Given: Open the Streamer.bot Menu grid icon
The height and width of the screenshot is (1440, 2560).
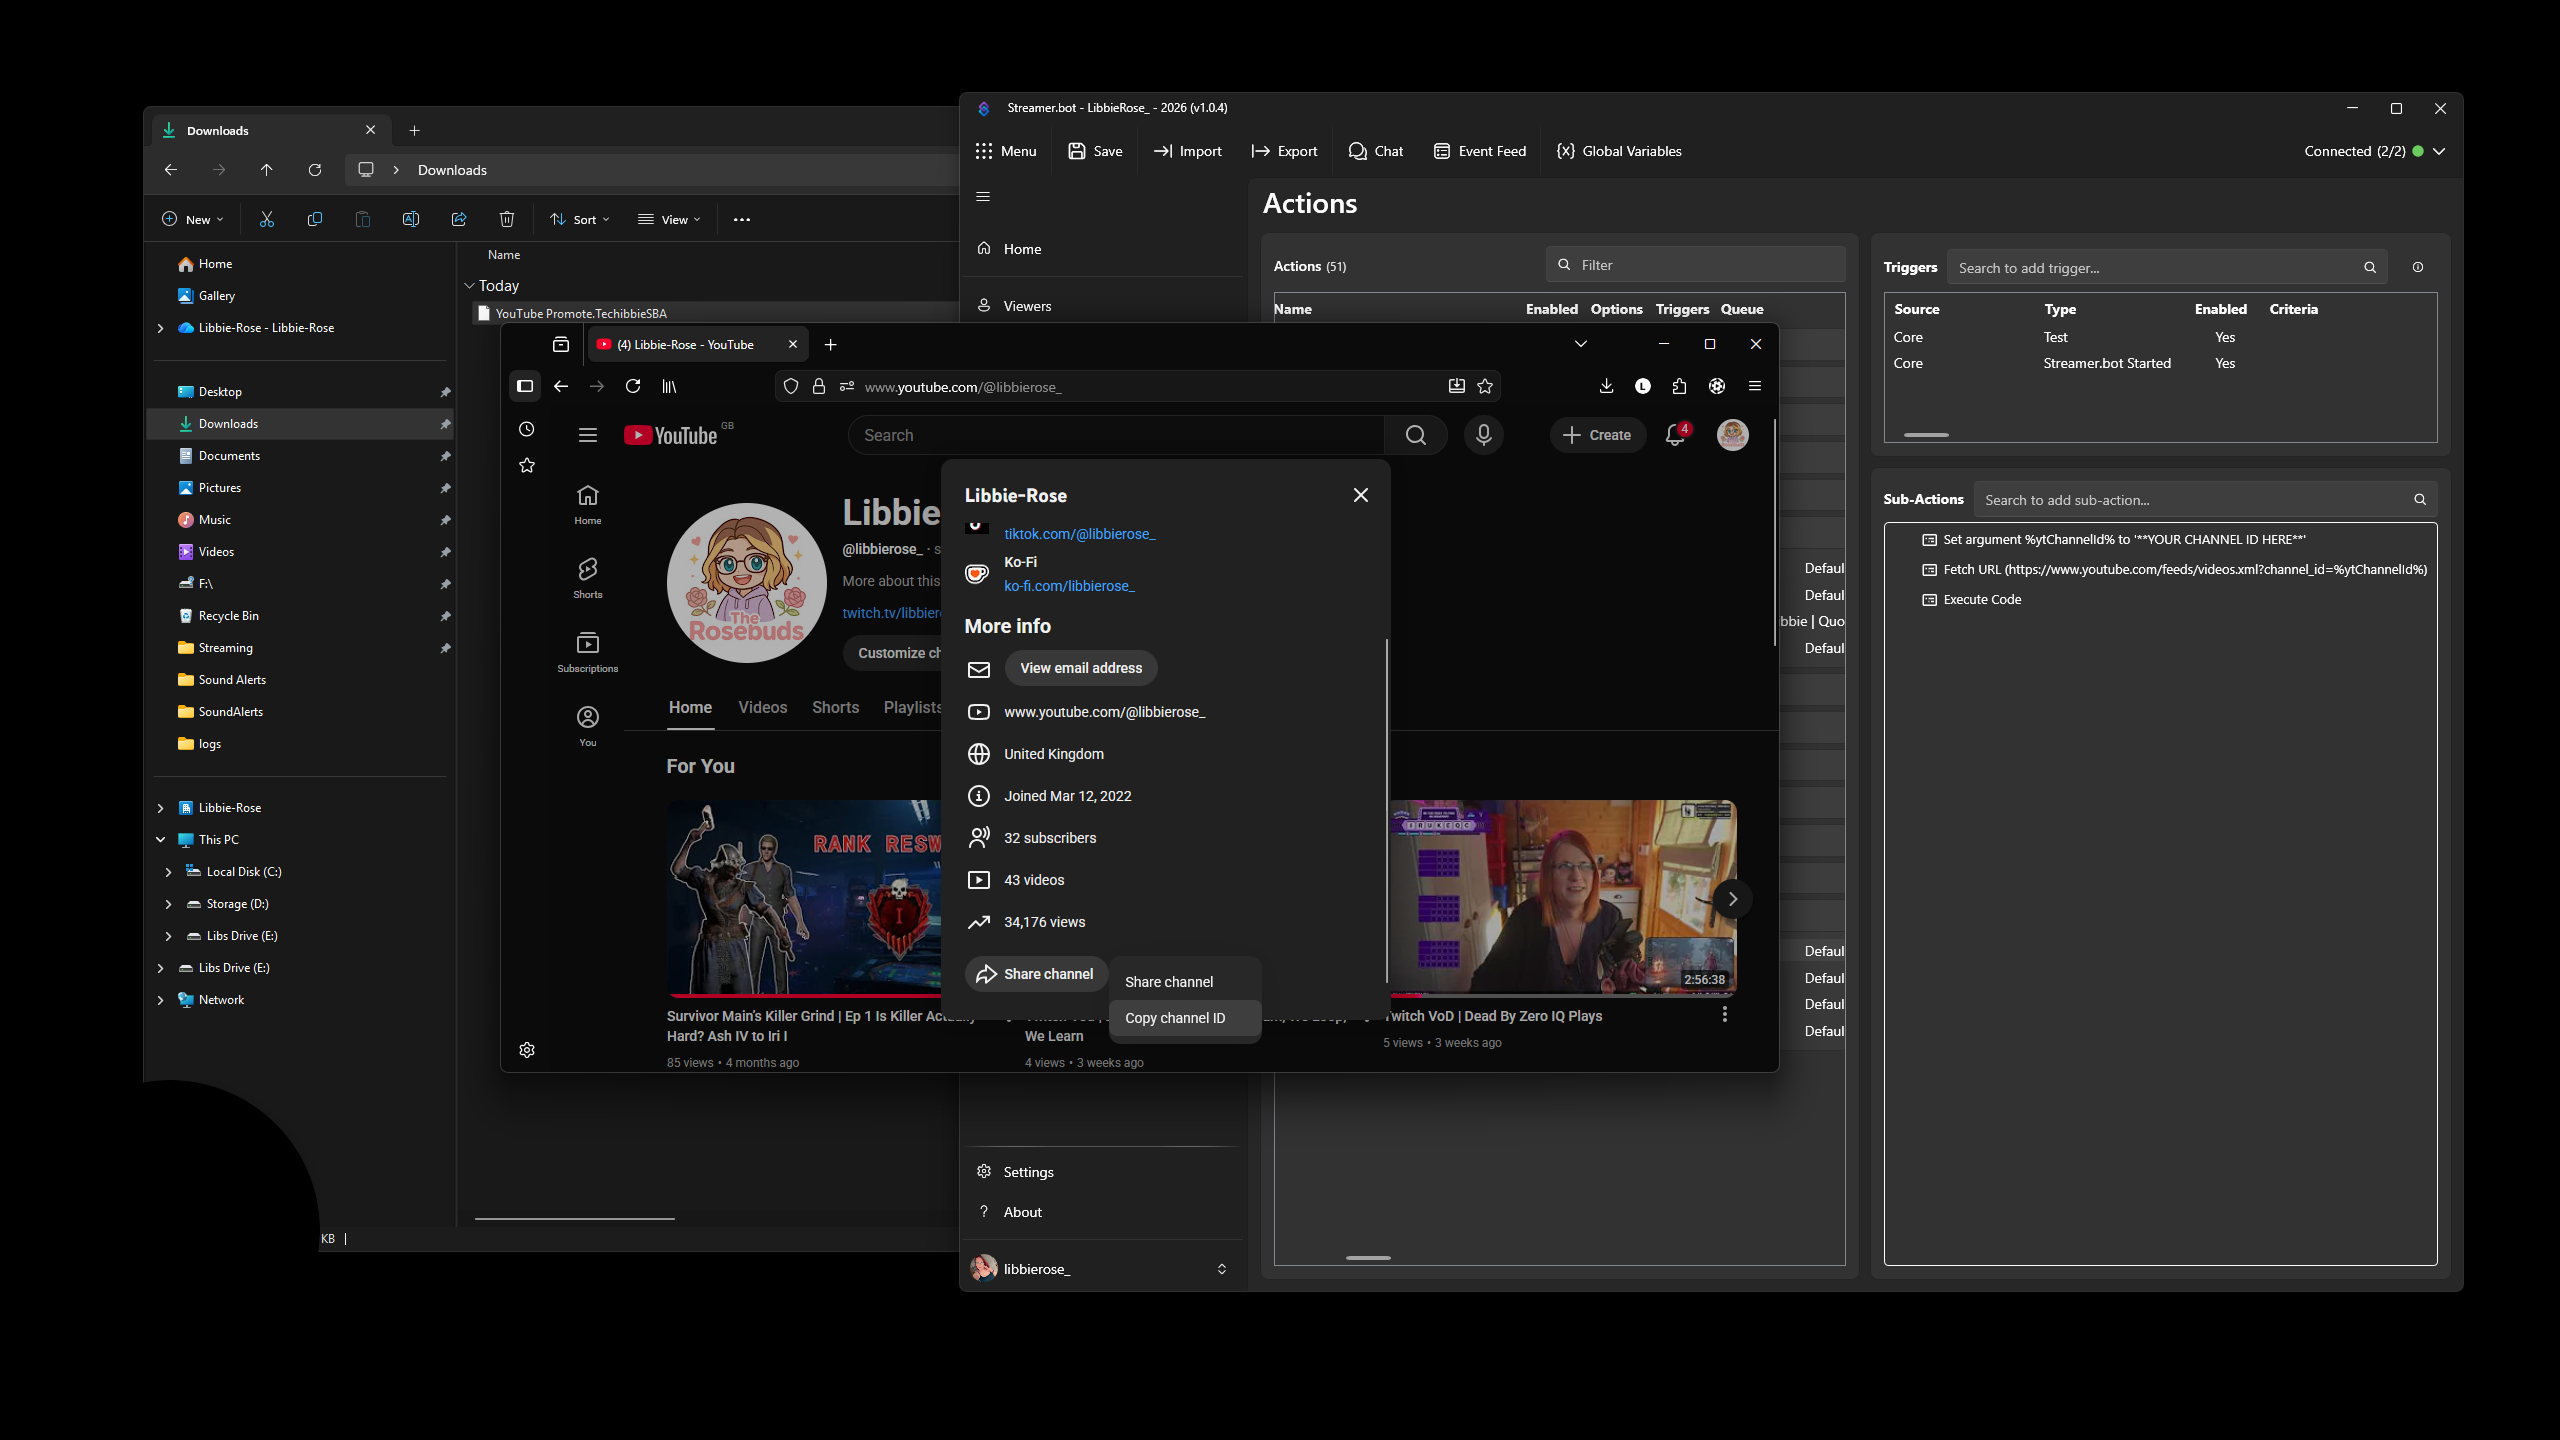Looking at the screenshot, I should (984, 151).
